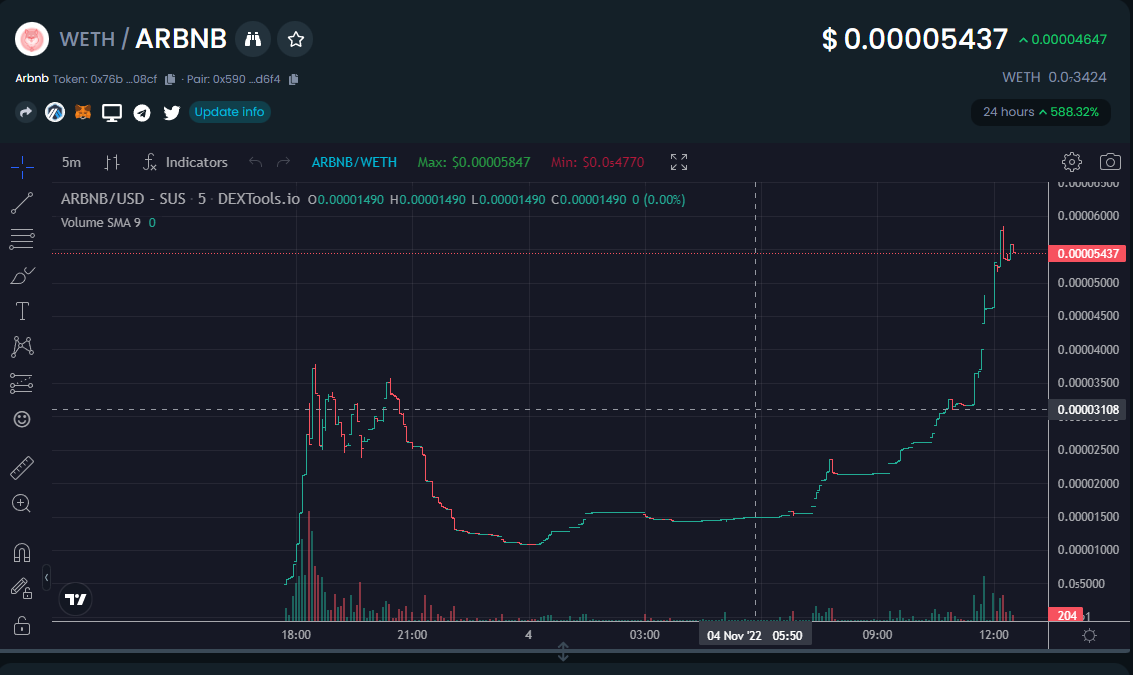
Task: Open the emoji icons tool
Action: point(22,419)
